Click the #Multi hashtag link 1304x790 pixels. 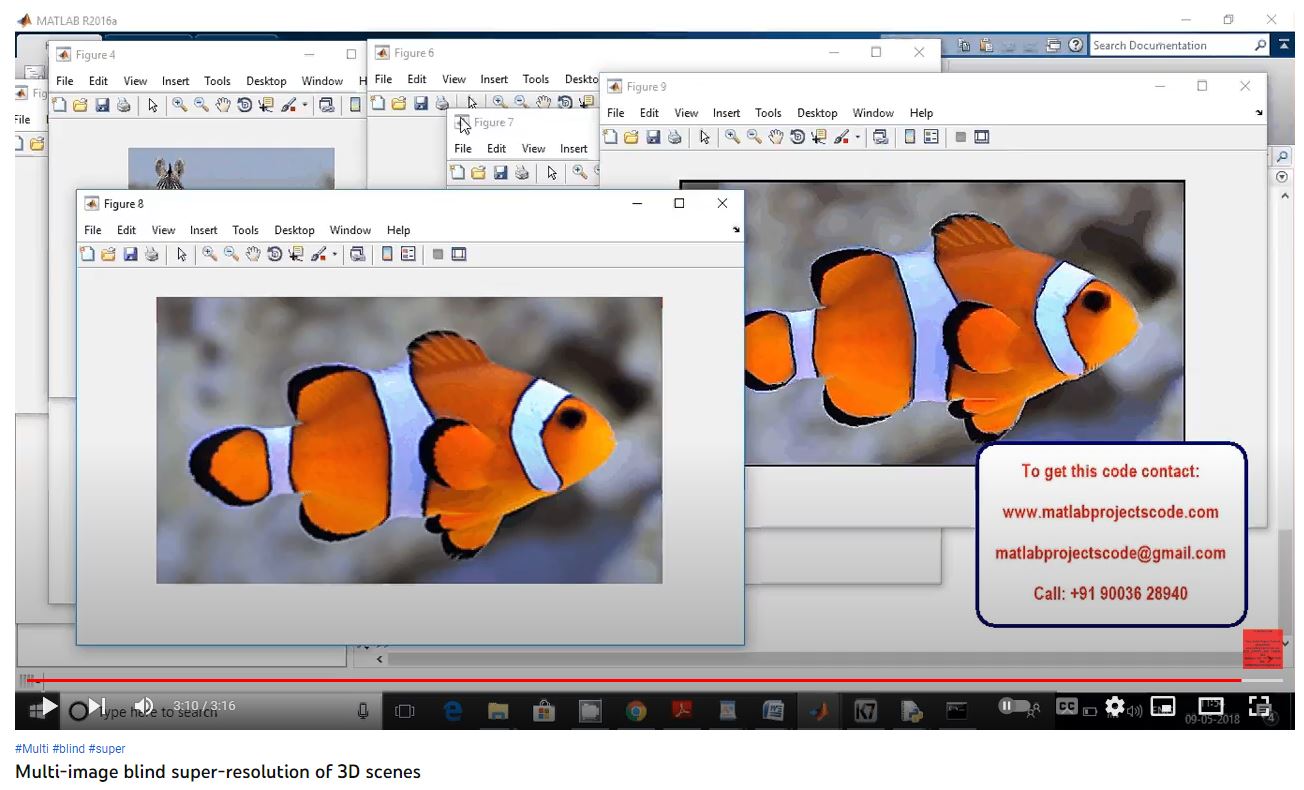coord(32,749)
